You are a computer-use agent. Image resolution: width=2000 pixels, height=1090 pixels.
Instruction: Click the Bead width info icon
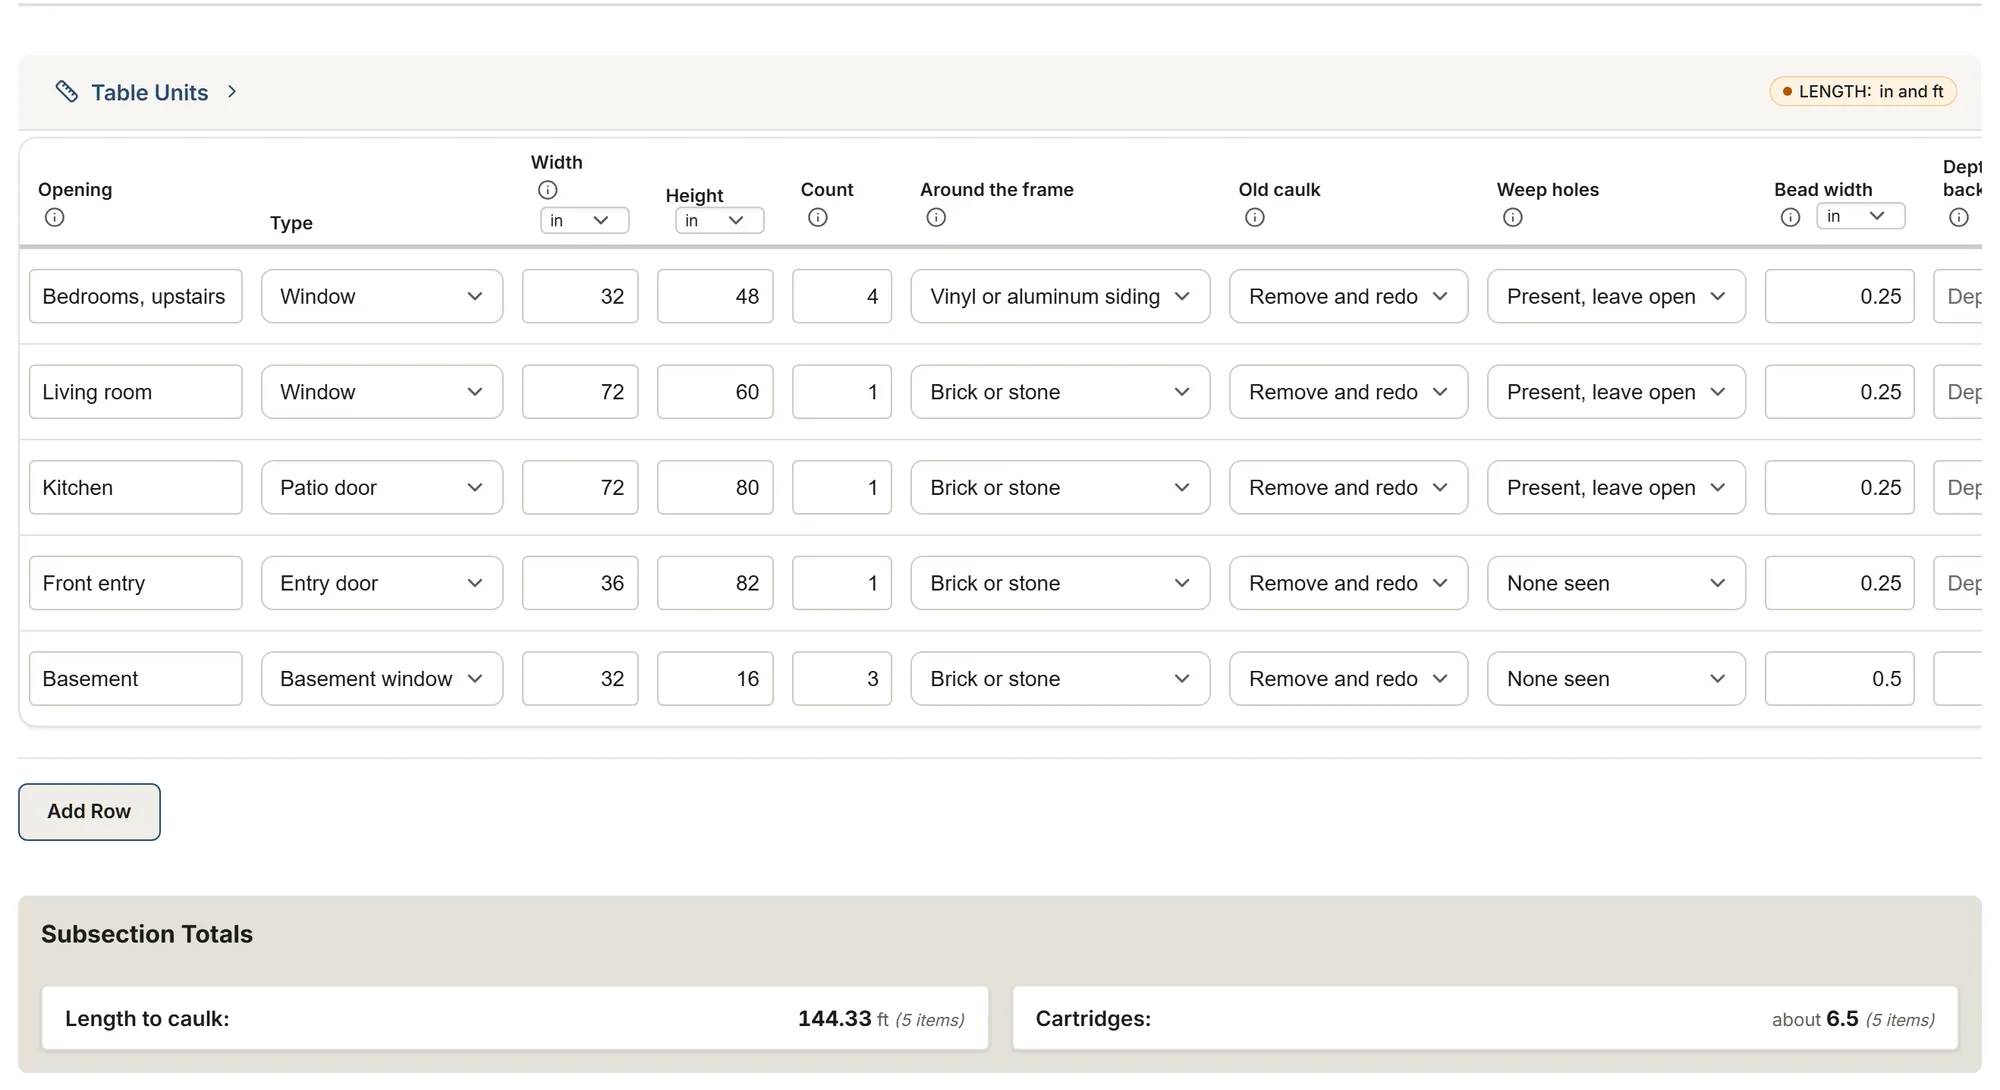1791,218
